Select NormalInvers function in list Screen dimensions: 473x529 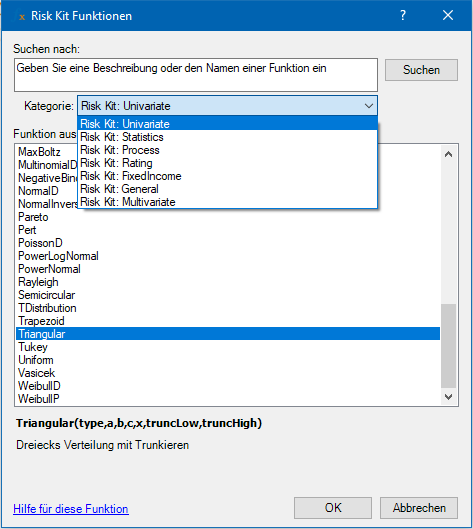(47, 204)
